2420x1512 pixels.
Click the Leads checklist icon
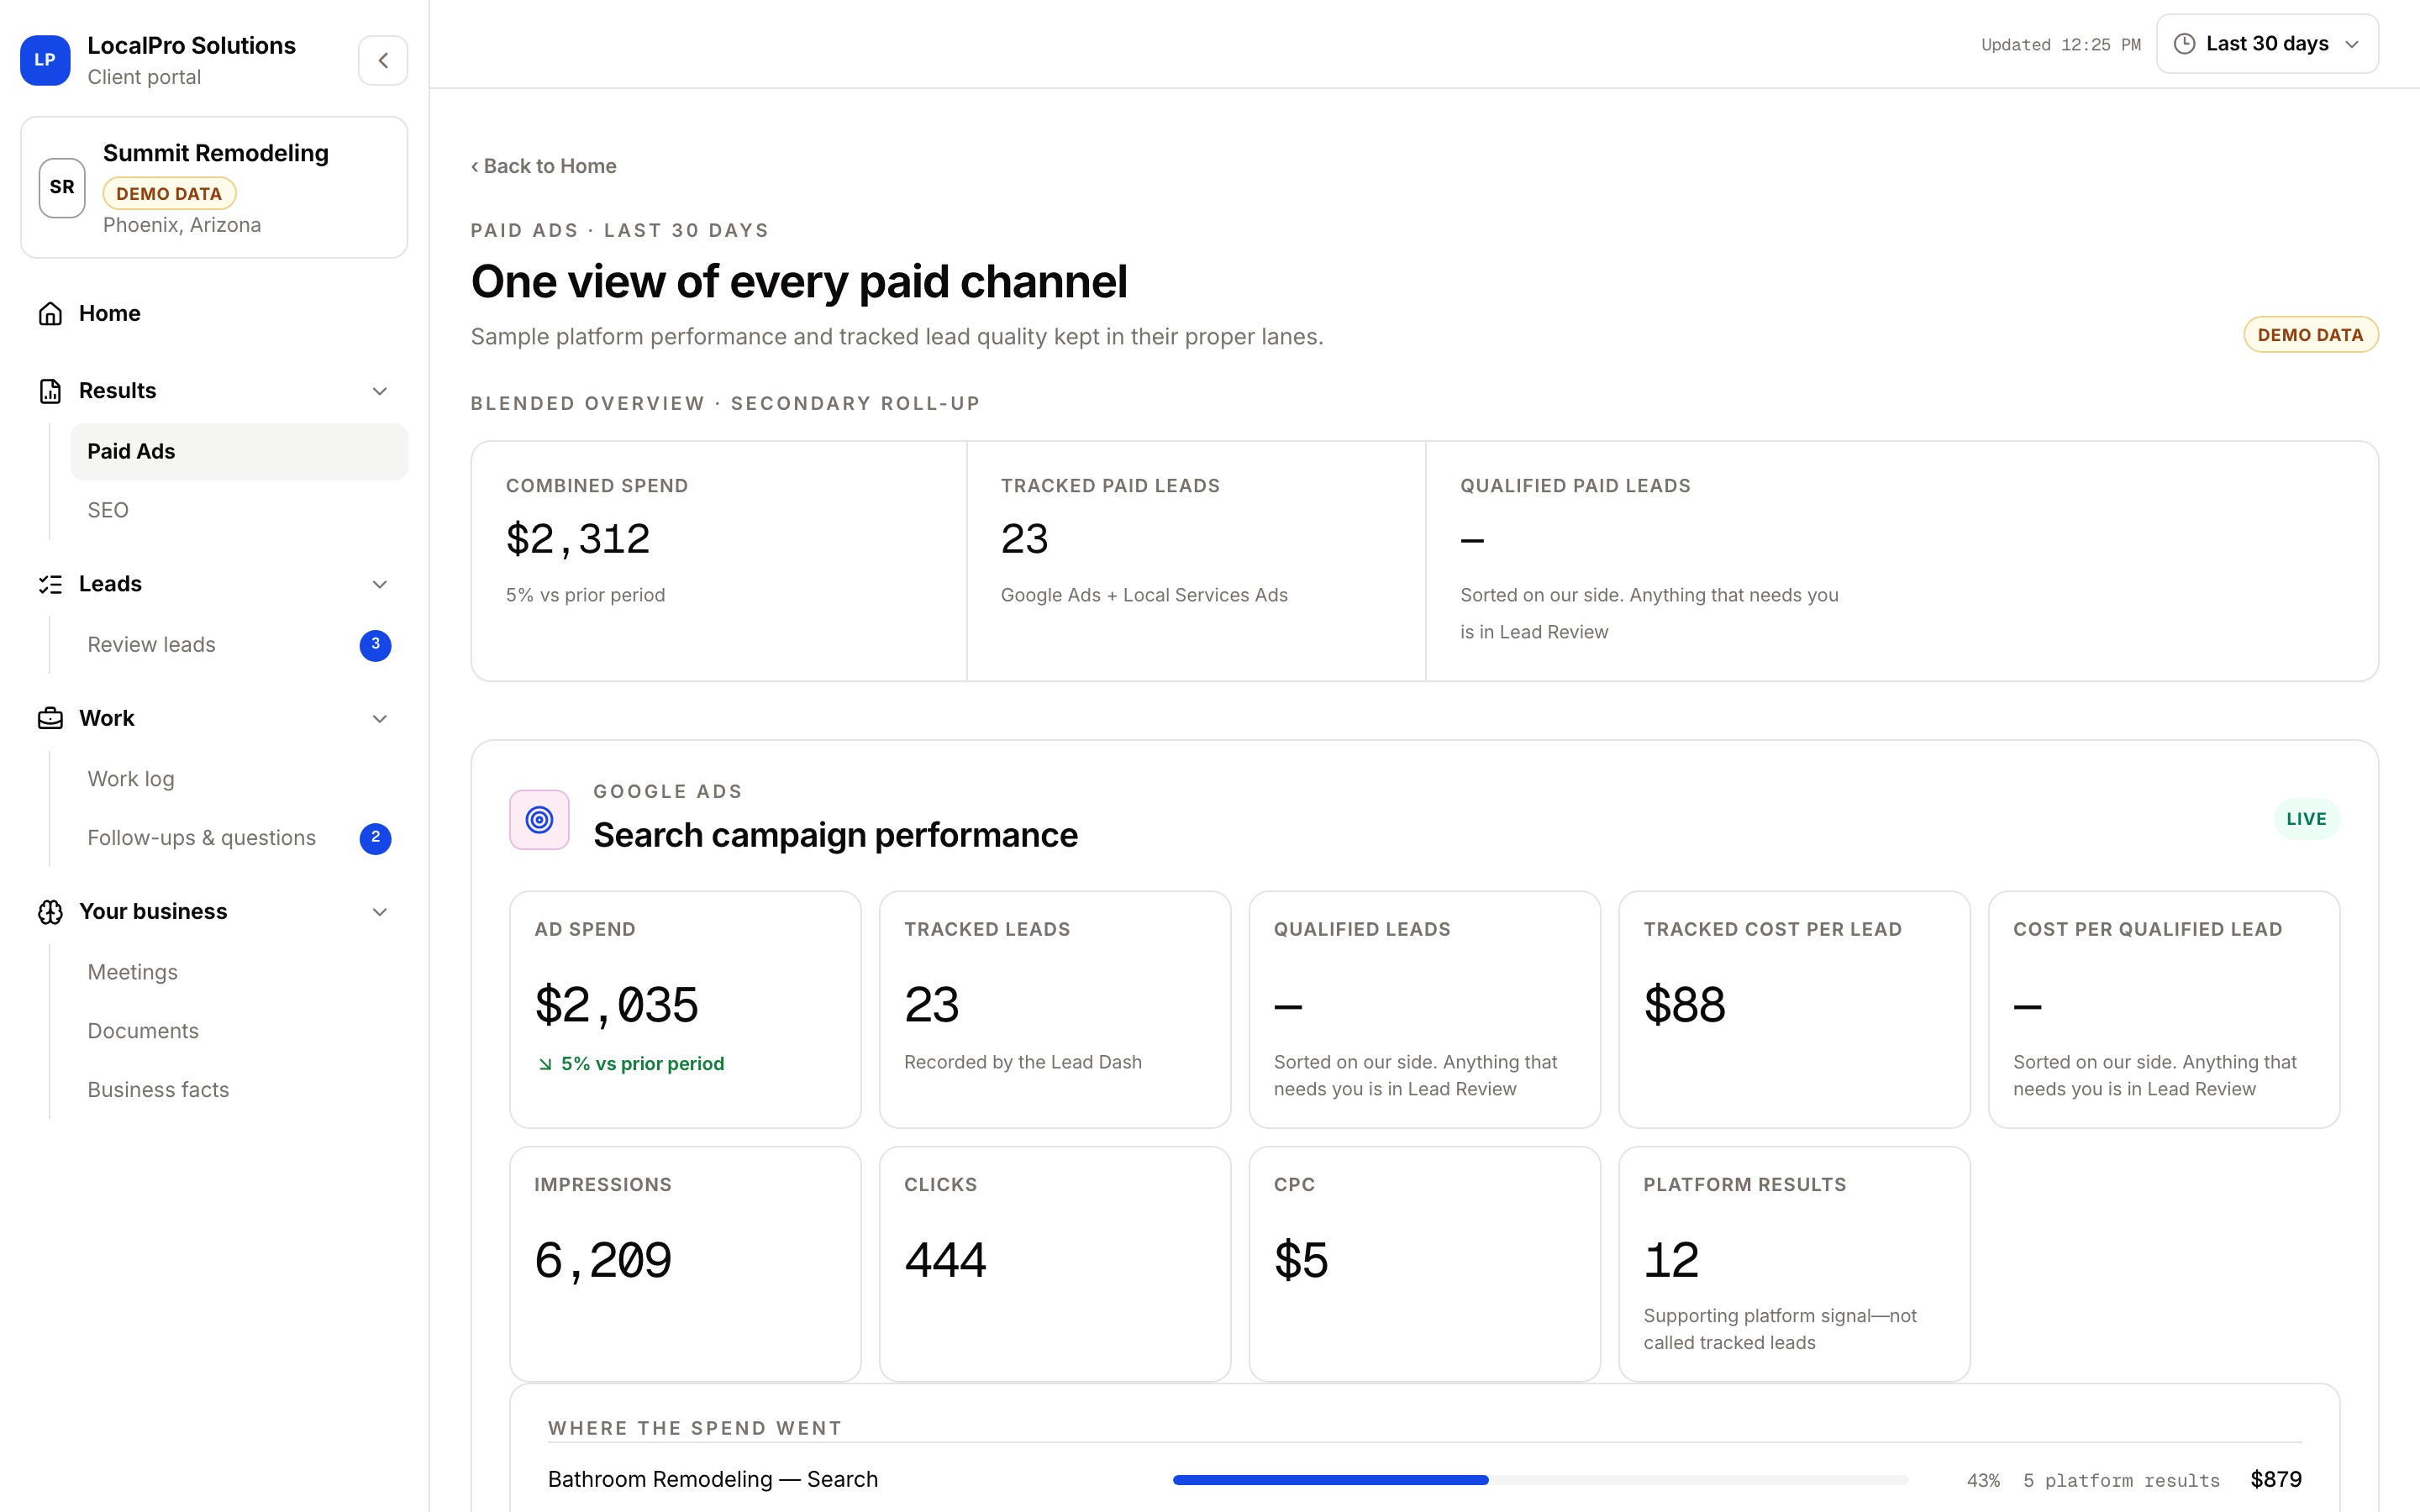click(x=50, y=584)
